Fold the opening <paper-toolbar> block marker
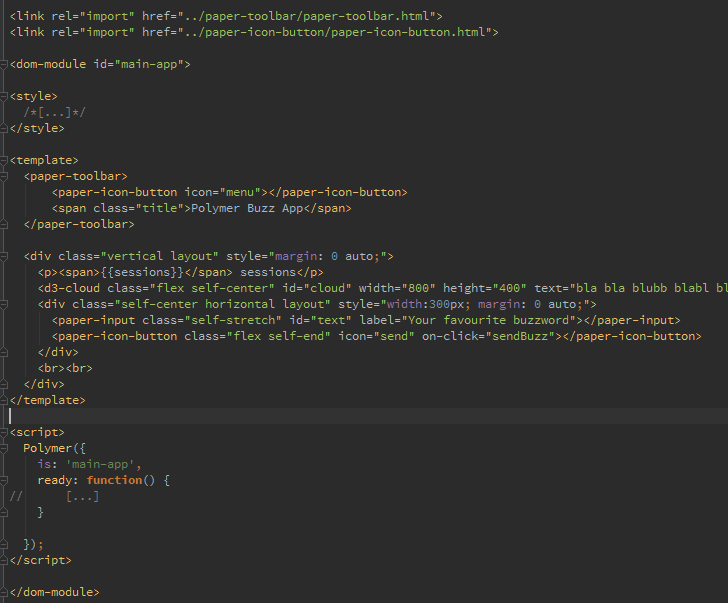Screen dimensions: 728x603 4,176
